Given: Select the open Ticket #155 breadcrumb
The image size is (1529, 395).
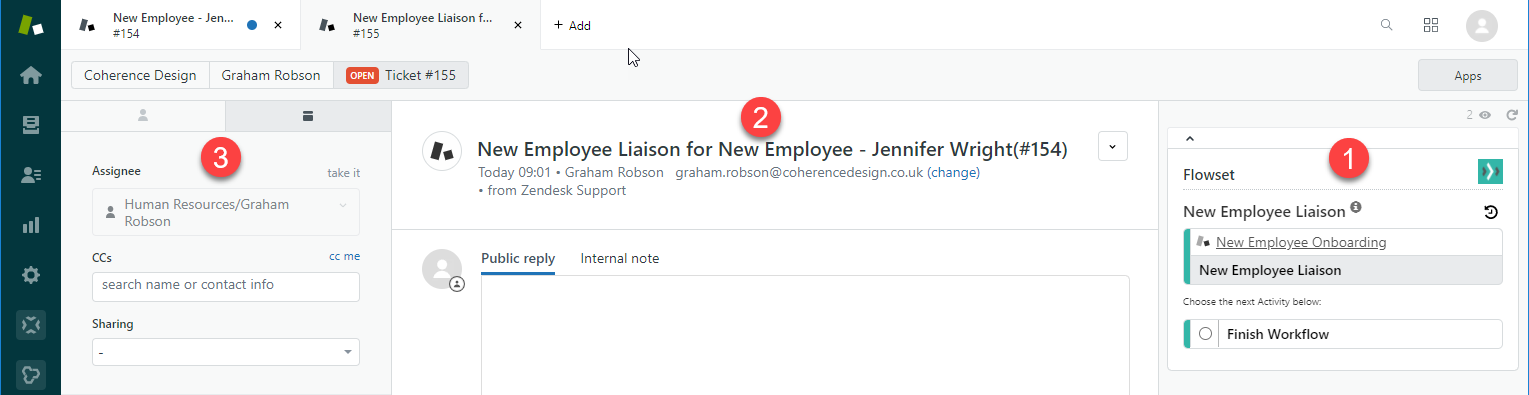Looking at the screenshot, I should (x=401, y=75).
